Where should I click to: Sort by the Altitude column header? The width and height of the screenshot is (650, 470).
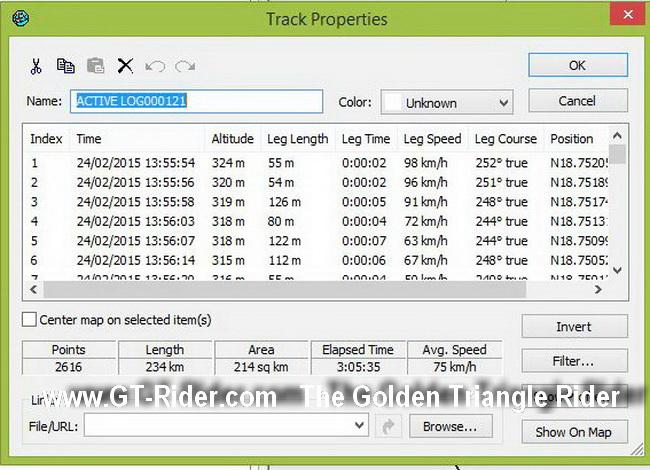point(232,139)
